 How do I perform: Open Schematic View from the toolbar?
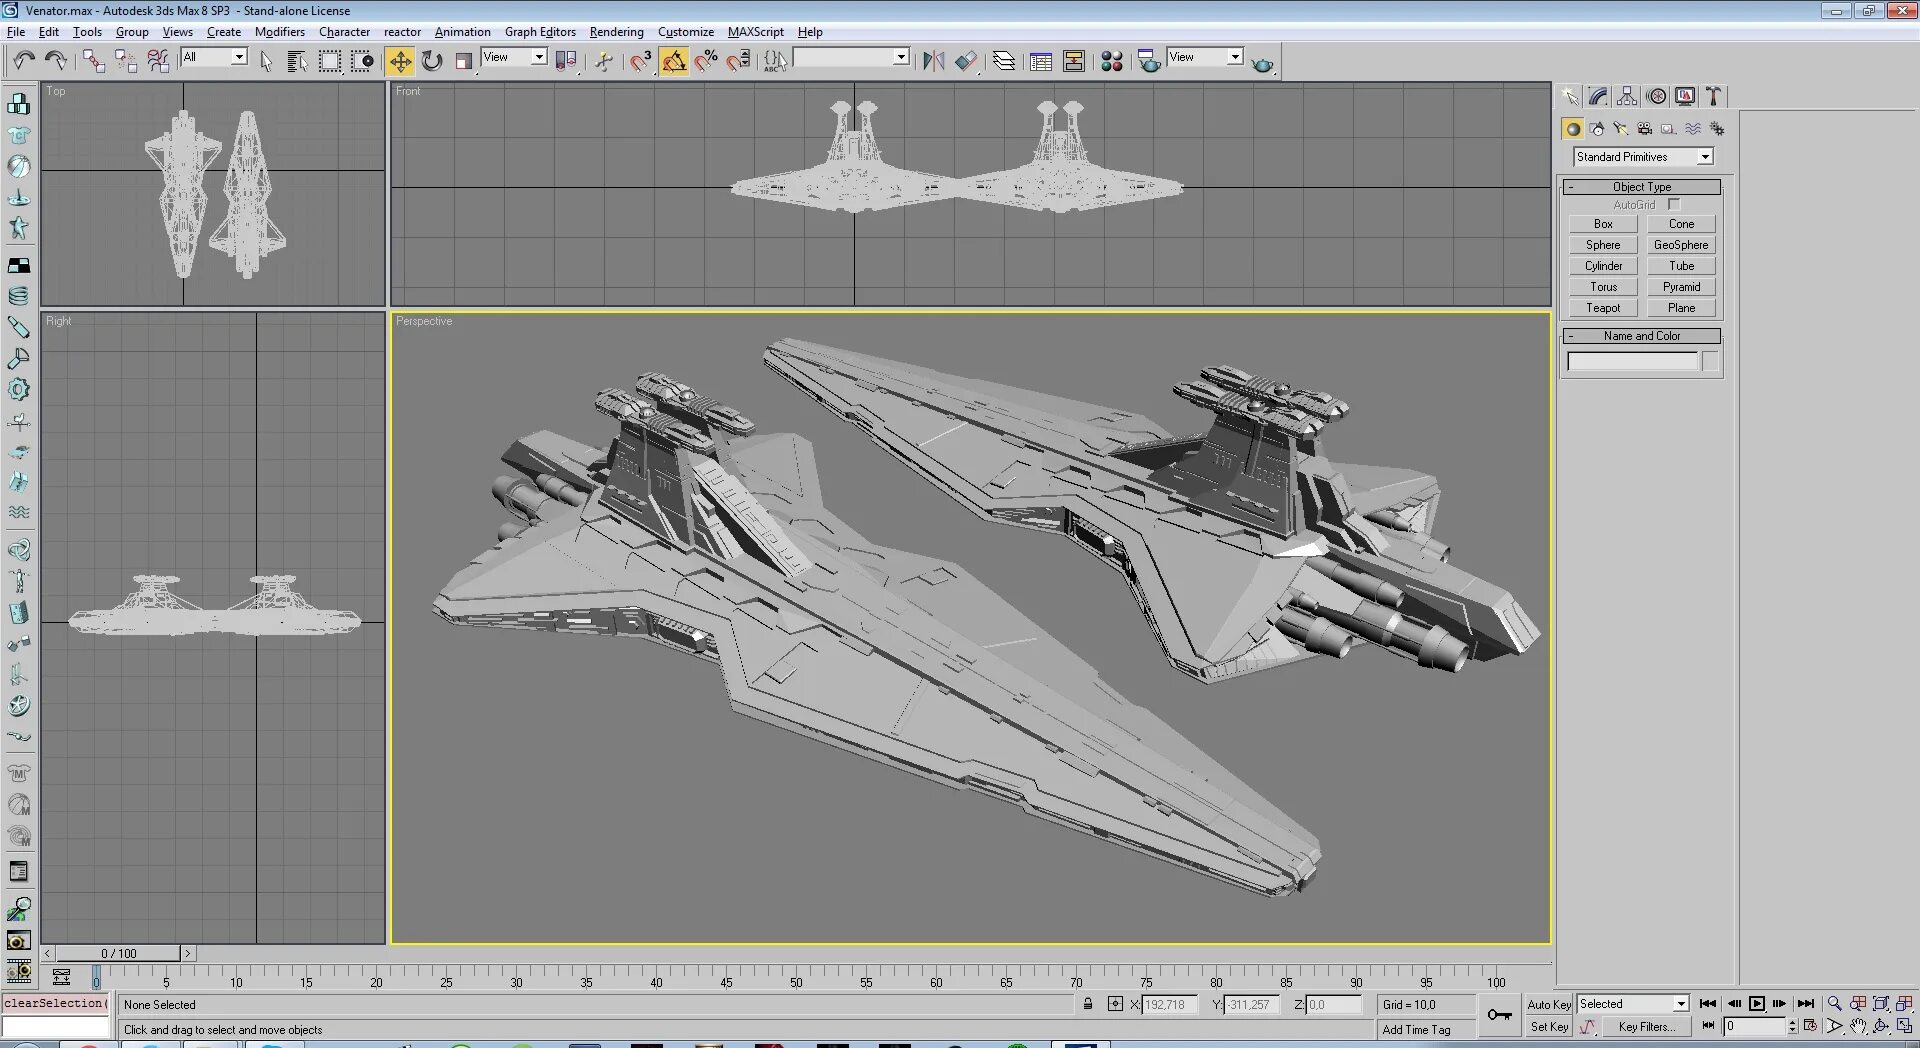click(x=1074, y=61)
